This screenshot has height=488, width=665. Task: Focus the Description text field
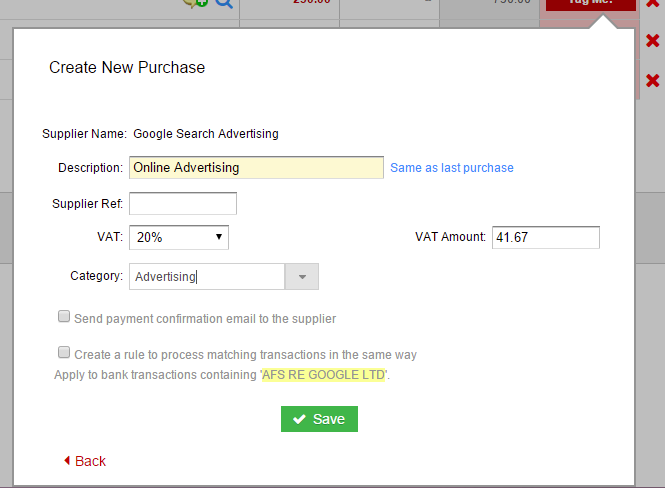(256, 168)
